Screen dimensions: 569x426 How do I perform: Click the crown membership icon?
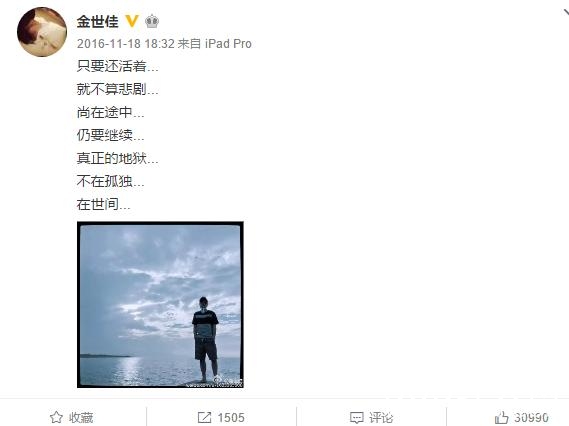152,21
